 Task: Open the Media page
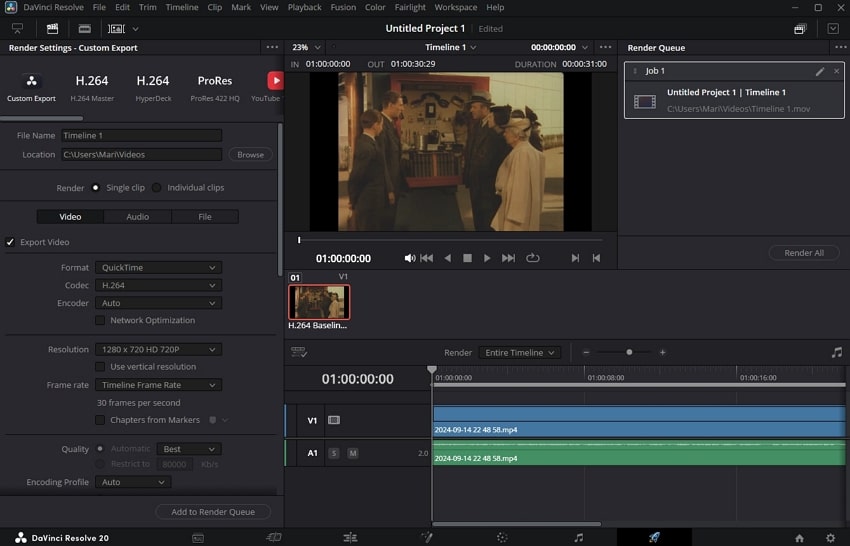pyautogui.click(x=198, y=538)
